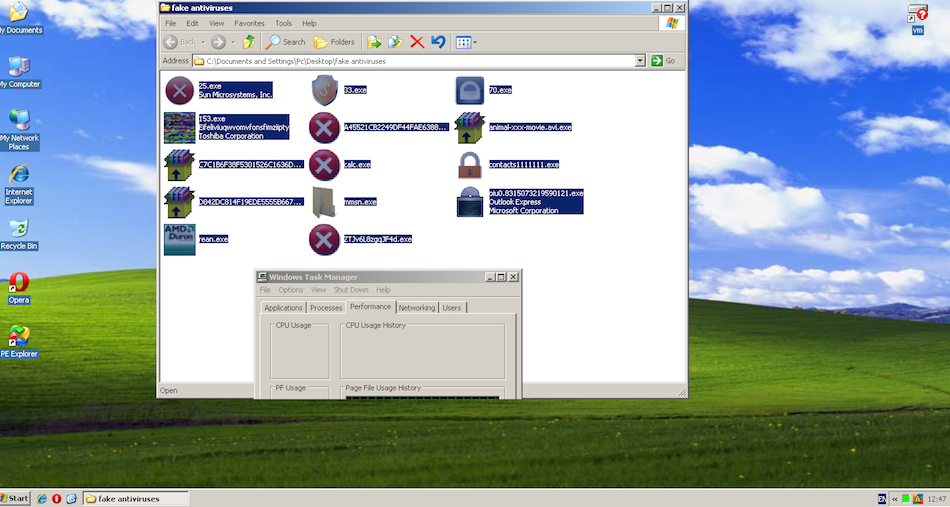Click the Go button beside address bar
950x507 pixels.
click(x=663, y=61)
